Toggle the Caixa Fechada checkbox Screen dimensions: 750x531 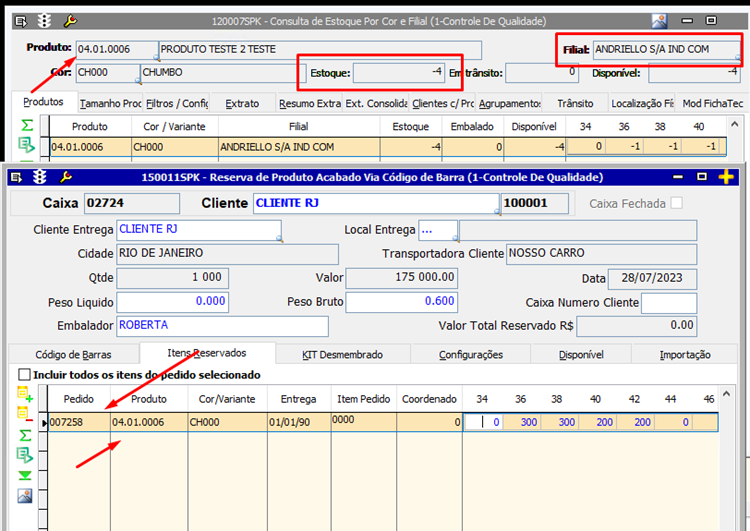click(x=677, y=204)
